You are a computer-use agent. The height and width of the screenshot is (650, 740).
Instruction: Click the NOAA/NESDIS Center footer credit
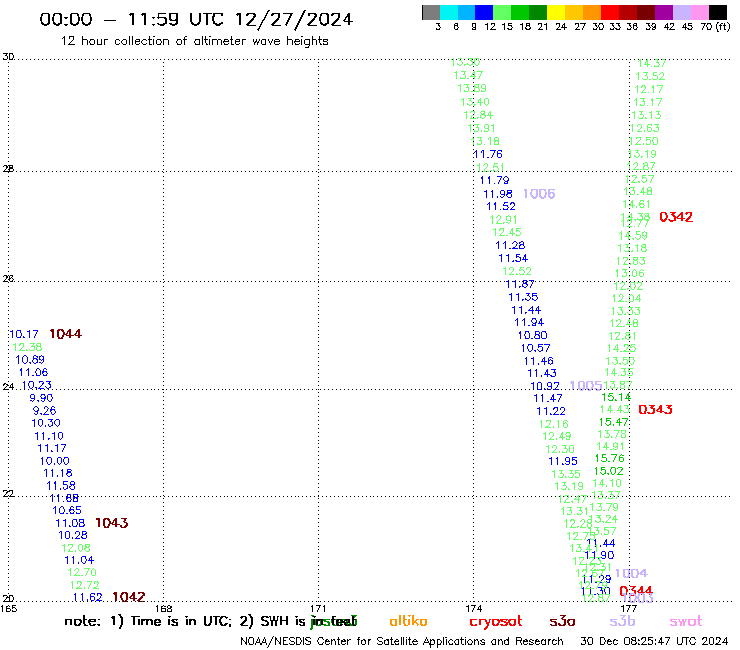(x=402, y=642)
